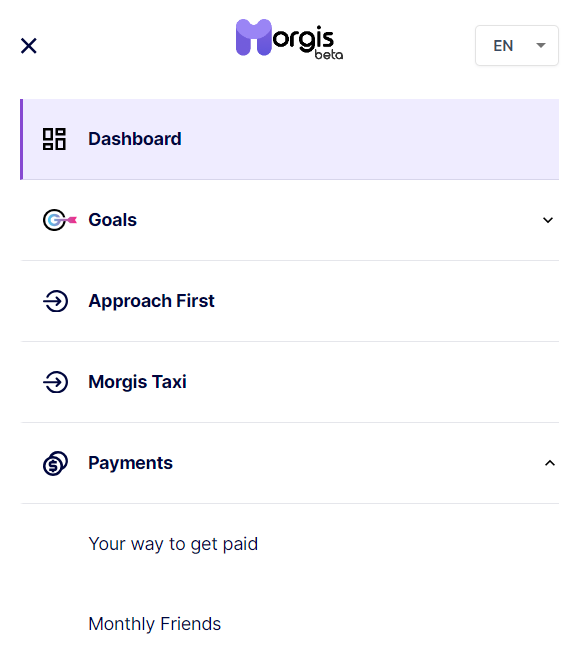Open the Monthly Friends link
Screen dimensions: 576x660
(155, 624)
